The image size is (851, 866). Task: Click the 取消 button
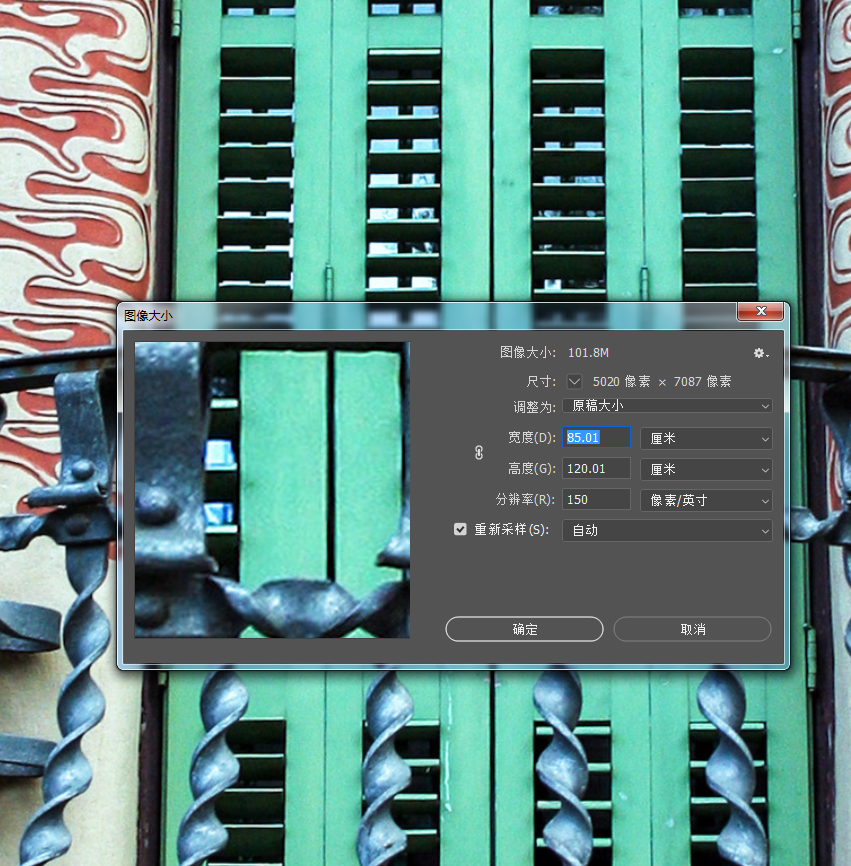point(693,629)
